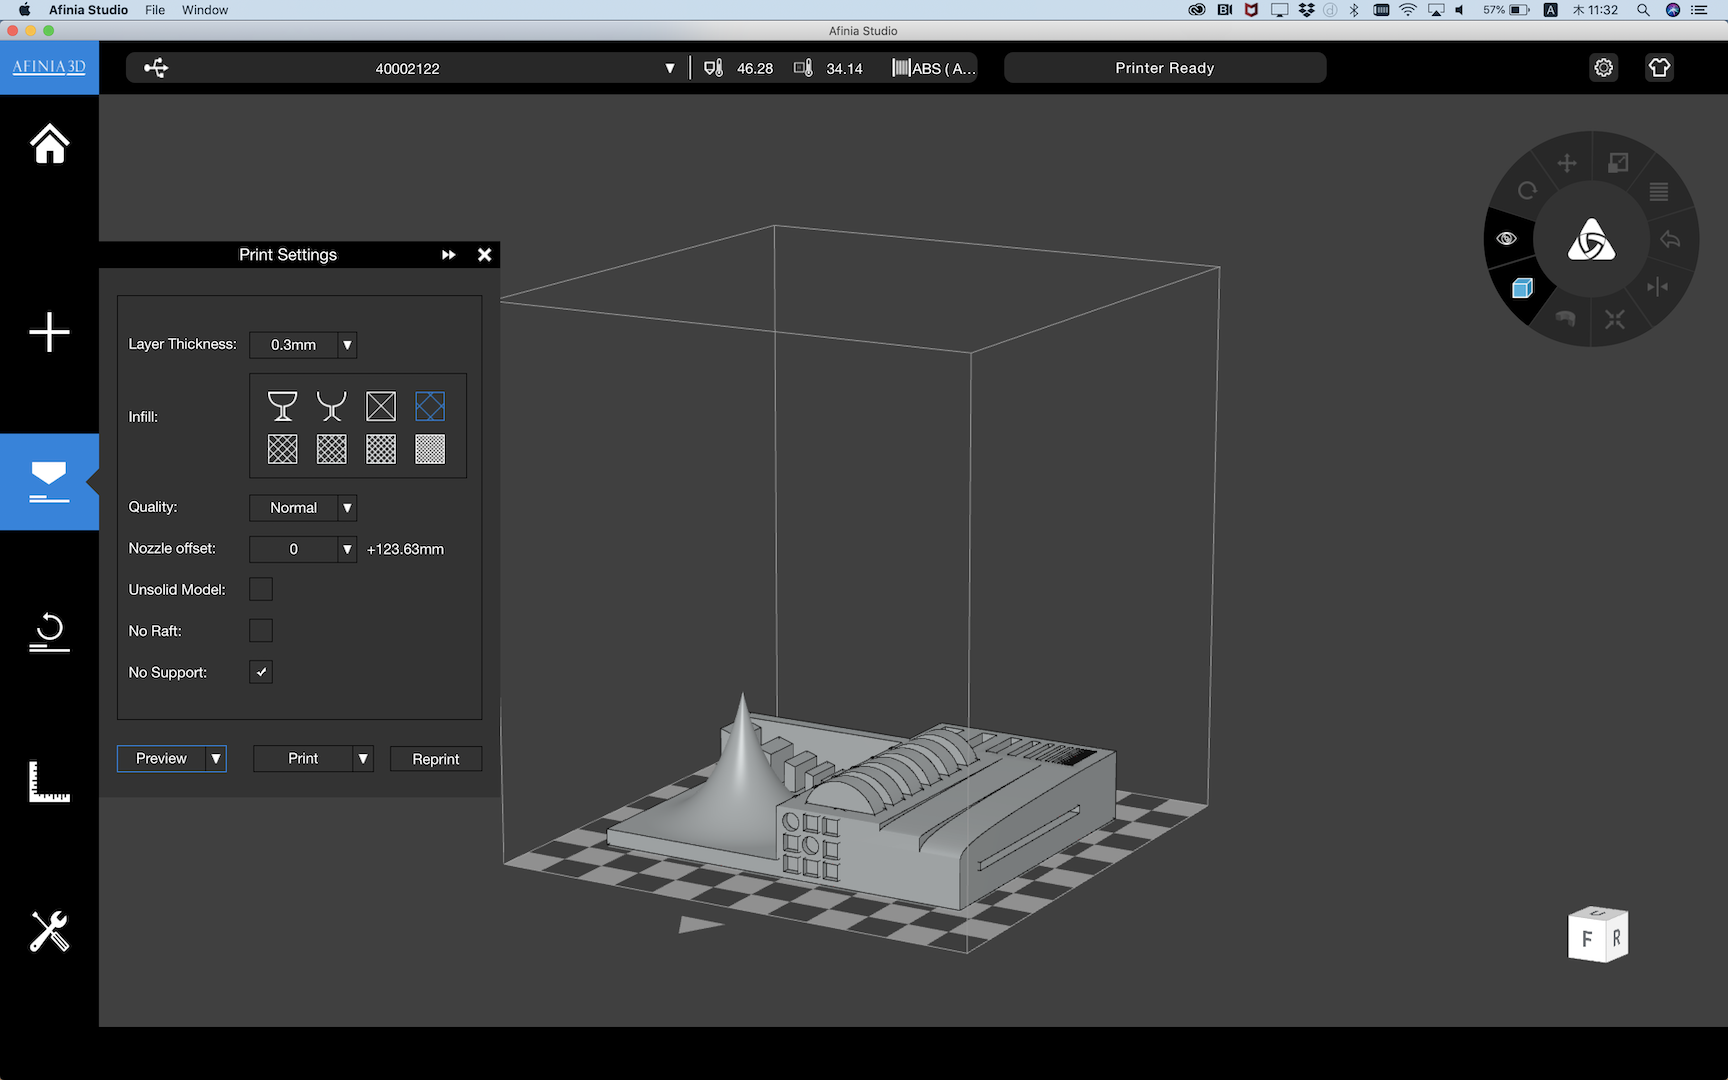Click the nozzle temperature icon
Image resolution: width=1728 pixels, height=1080 pixels.
(x=713, y=68)
